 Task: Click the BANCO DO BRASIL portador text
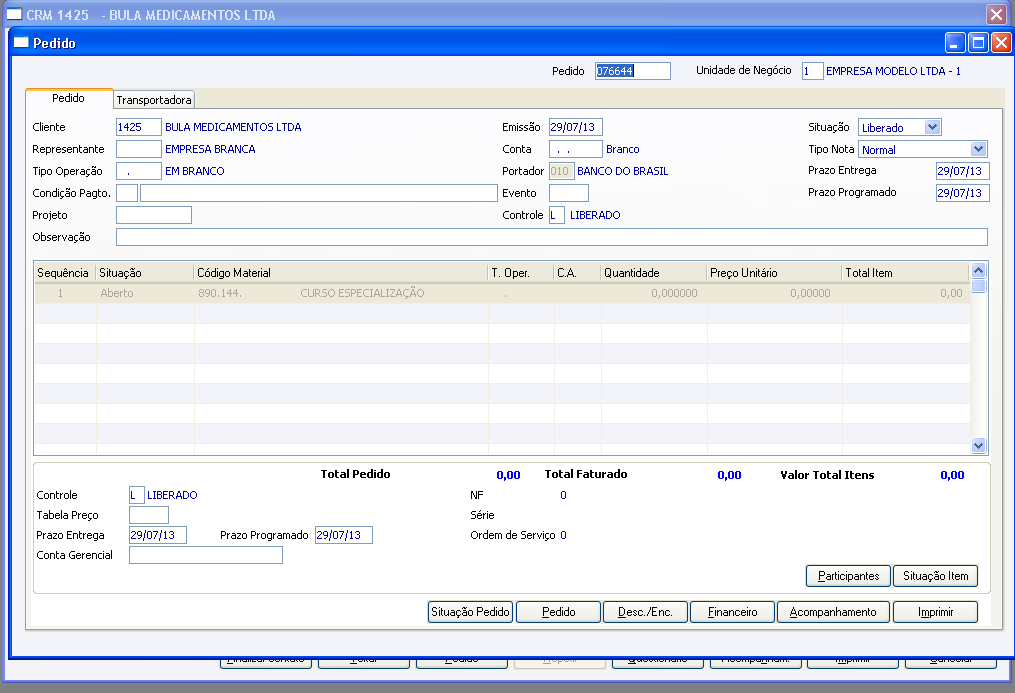coord(622,171)
